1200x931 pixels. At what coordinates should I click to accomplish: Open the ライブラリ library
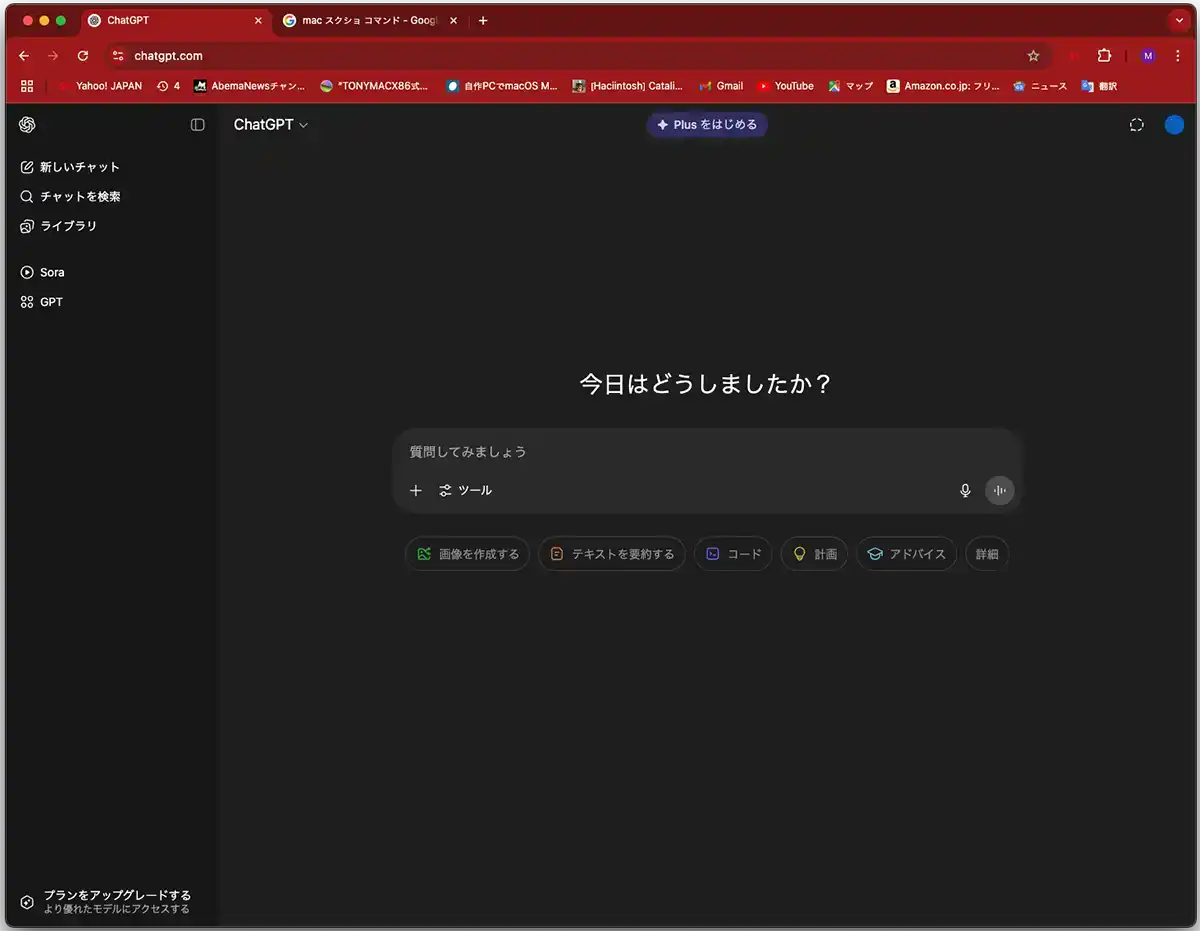point(59,226)
